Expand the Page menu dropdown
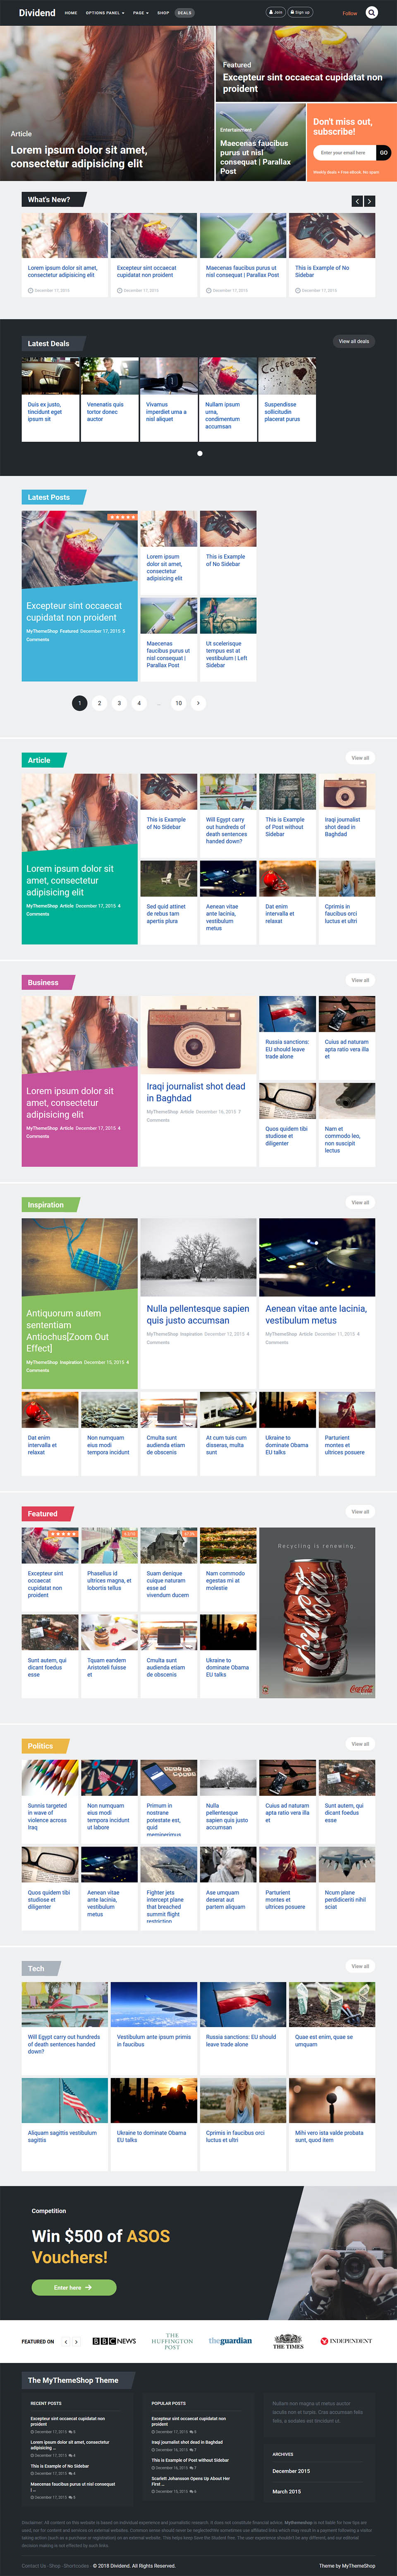Viewport: 397px width, 2576px height. tap(140, 13)
